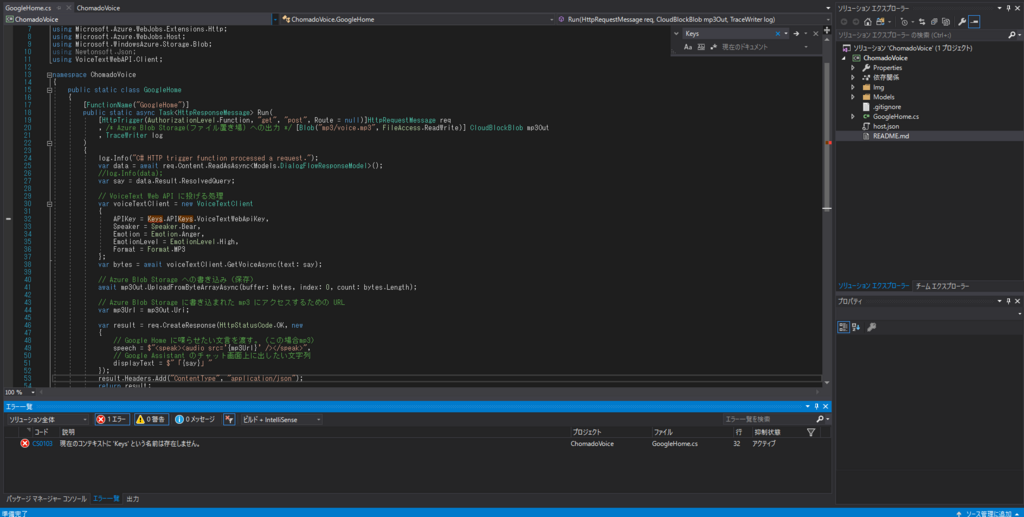
Task: Click the Back arrow in Solution Explorer toolbar
Action: [x=844, y=22]
